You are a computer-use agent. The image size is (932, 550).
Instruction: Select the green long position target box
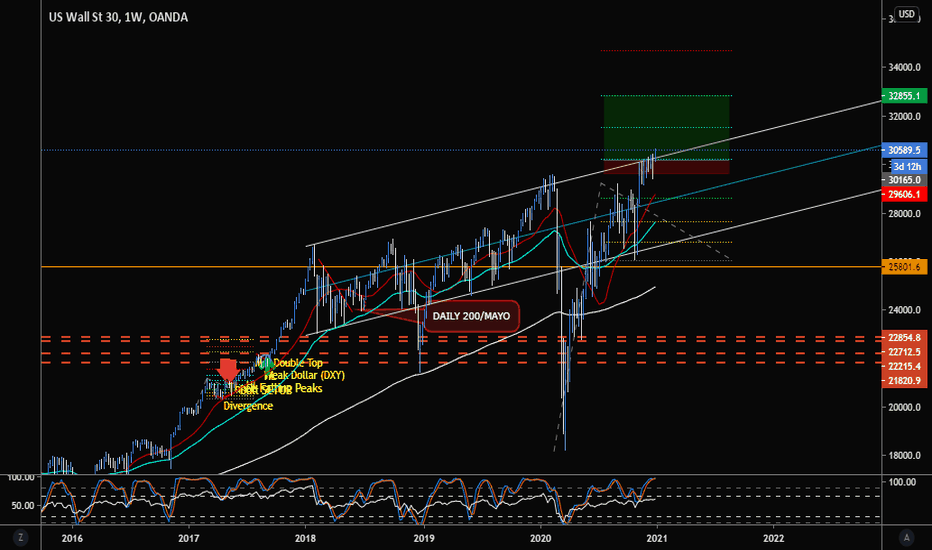point(666,127)
